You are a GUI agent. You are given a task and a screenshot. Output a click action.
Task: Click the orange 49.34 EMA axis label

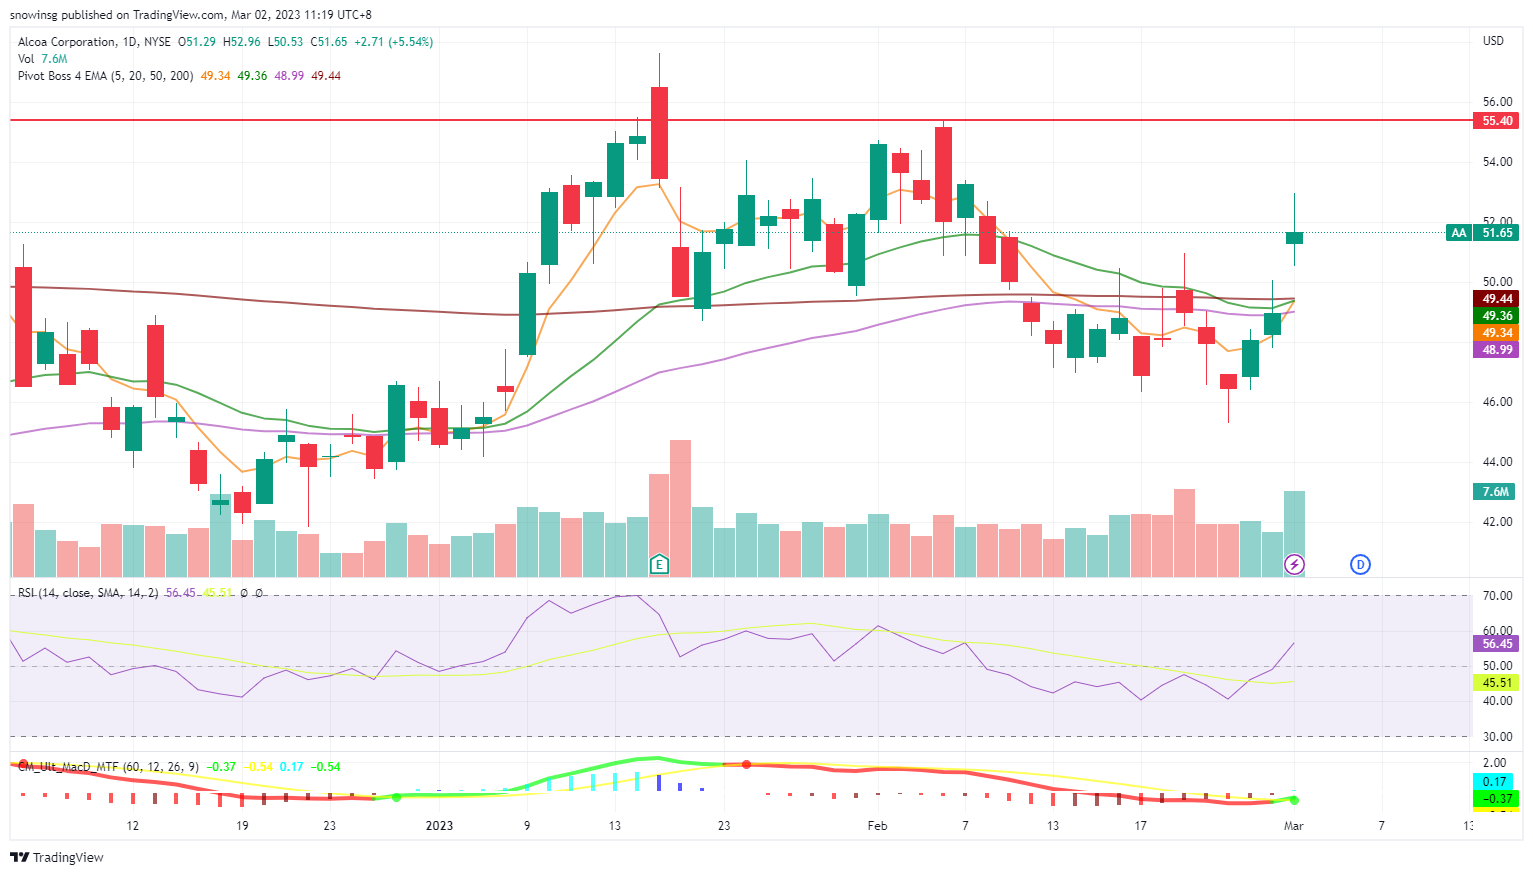tap(1496, 333)
